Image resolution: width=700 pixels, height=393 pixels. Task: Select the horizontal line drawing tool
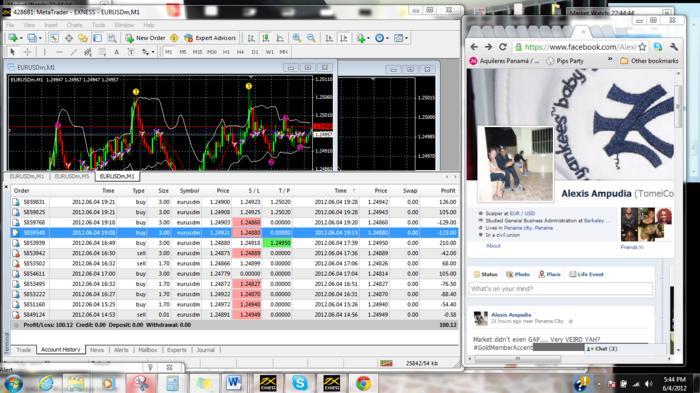click(59, 52)
